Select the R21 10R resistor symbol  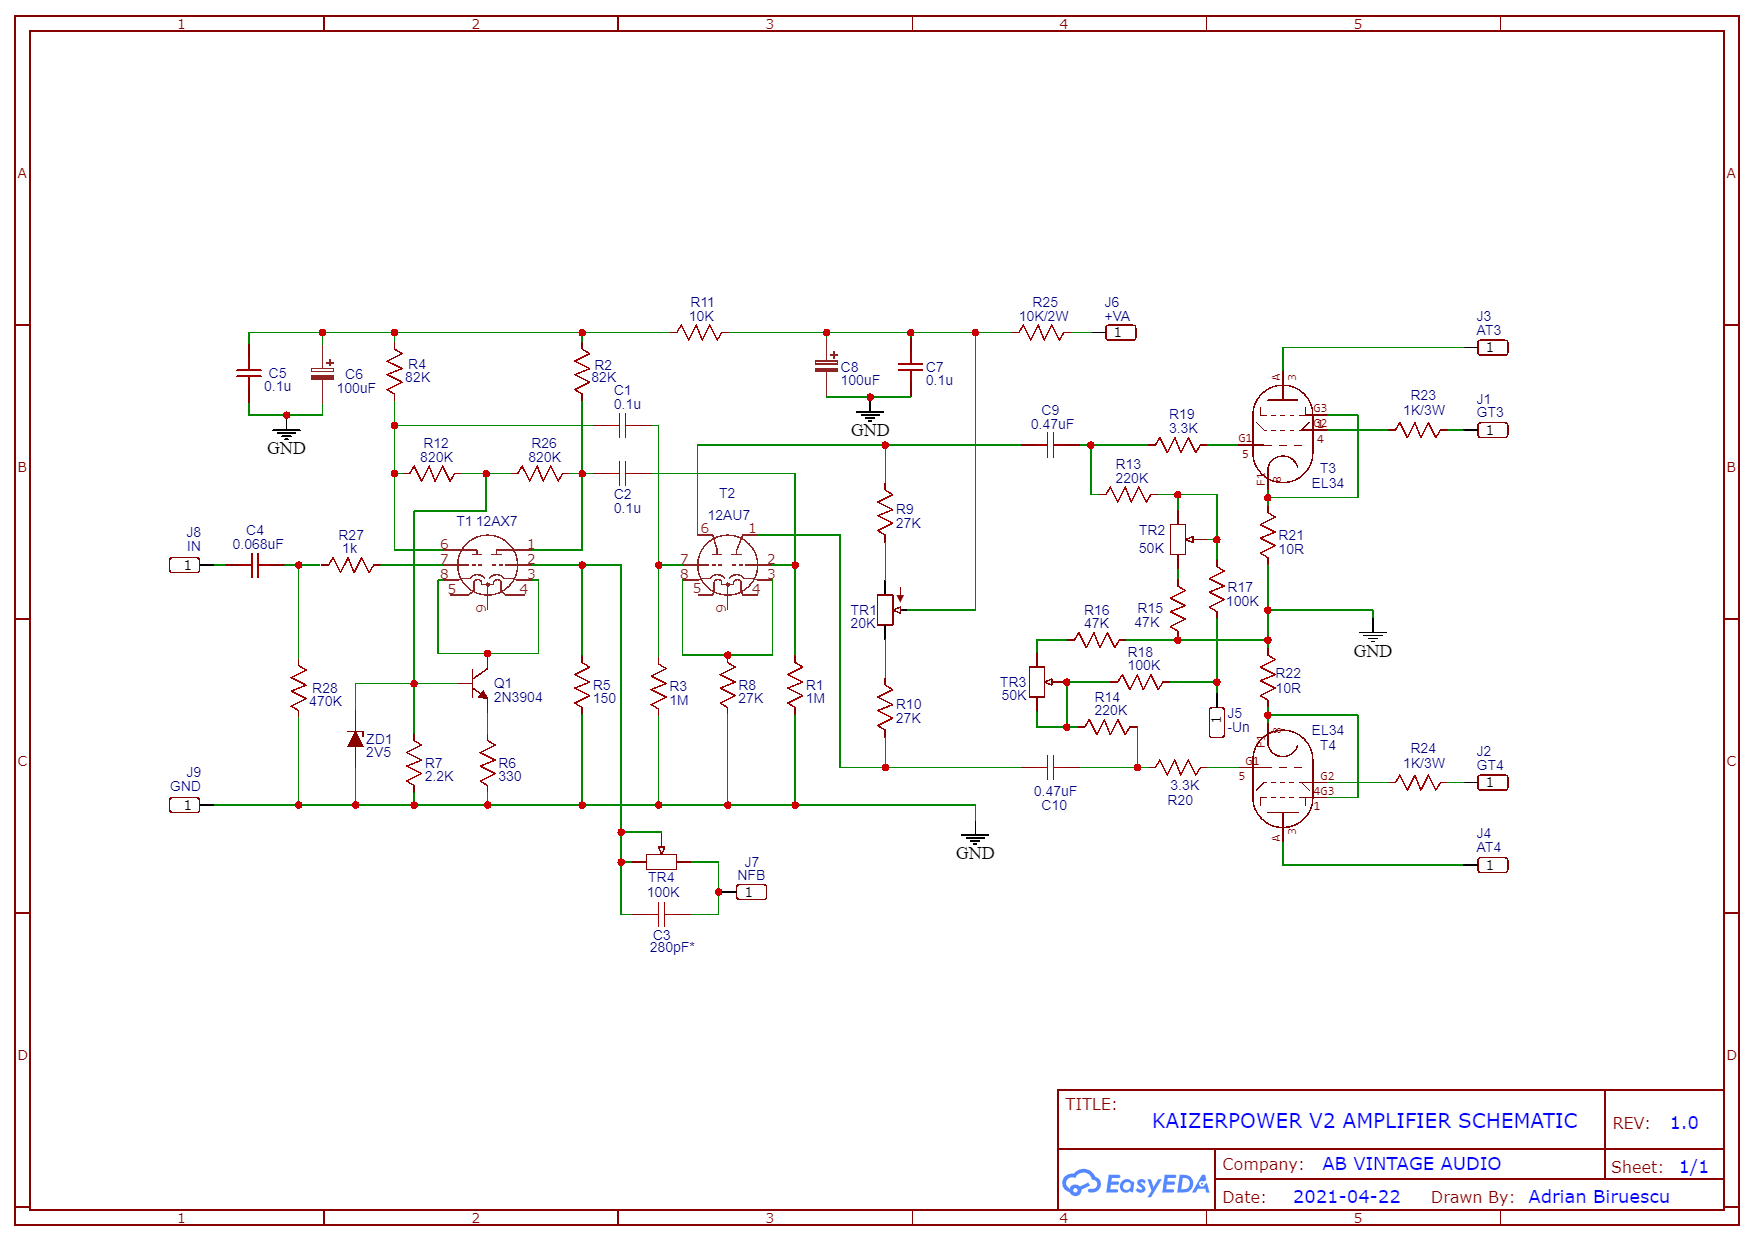[1268, 537]
